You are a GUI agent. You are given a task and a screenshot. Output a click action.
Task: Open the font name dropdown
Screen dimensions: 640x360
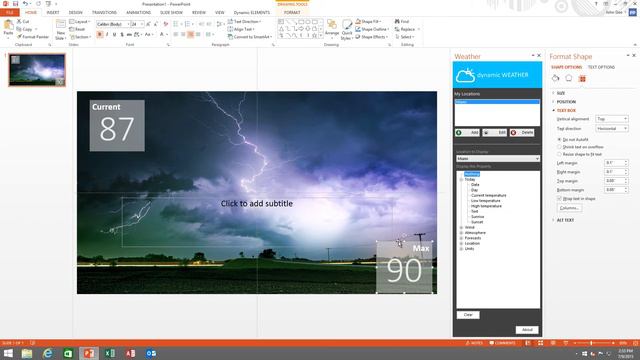[128, 24]
